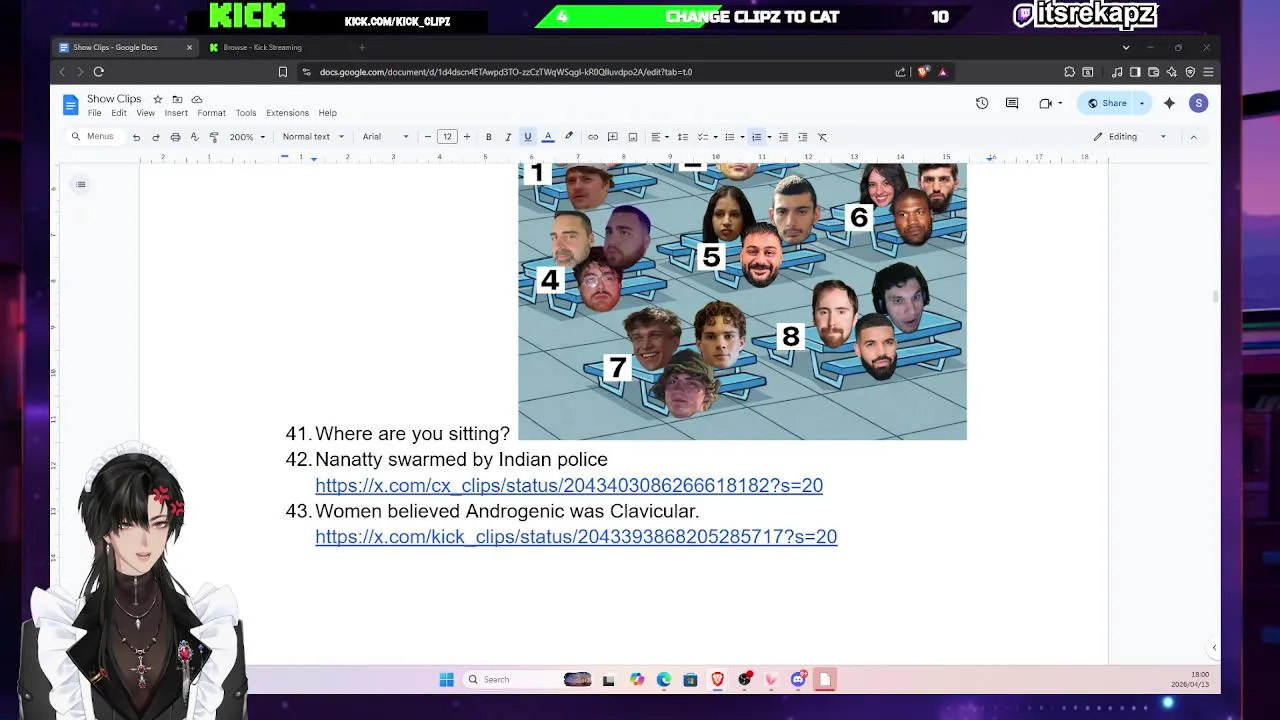The width and height of the screenshot is (1280, 720).
Task: Increase indent of the list
Action: click(802, 137)
